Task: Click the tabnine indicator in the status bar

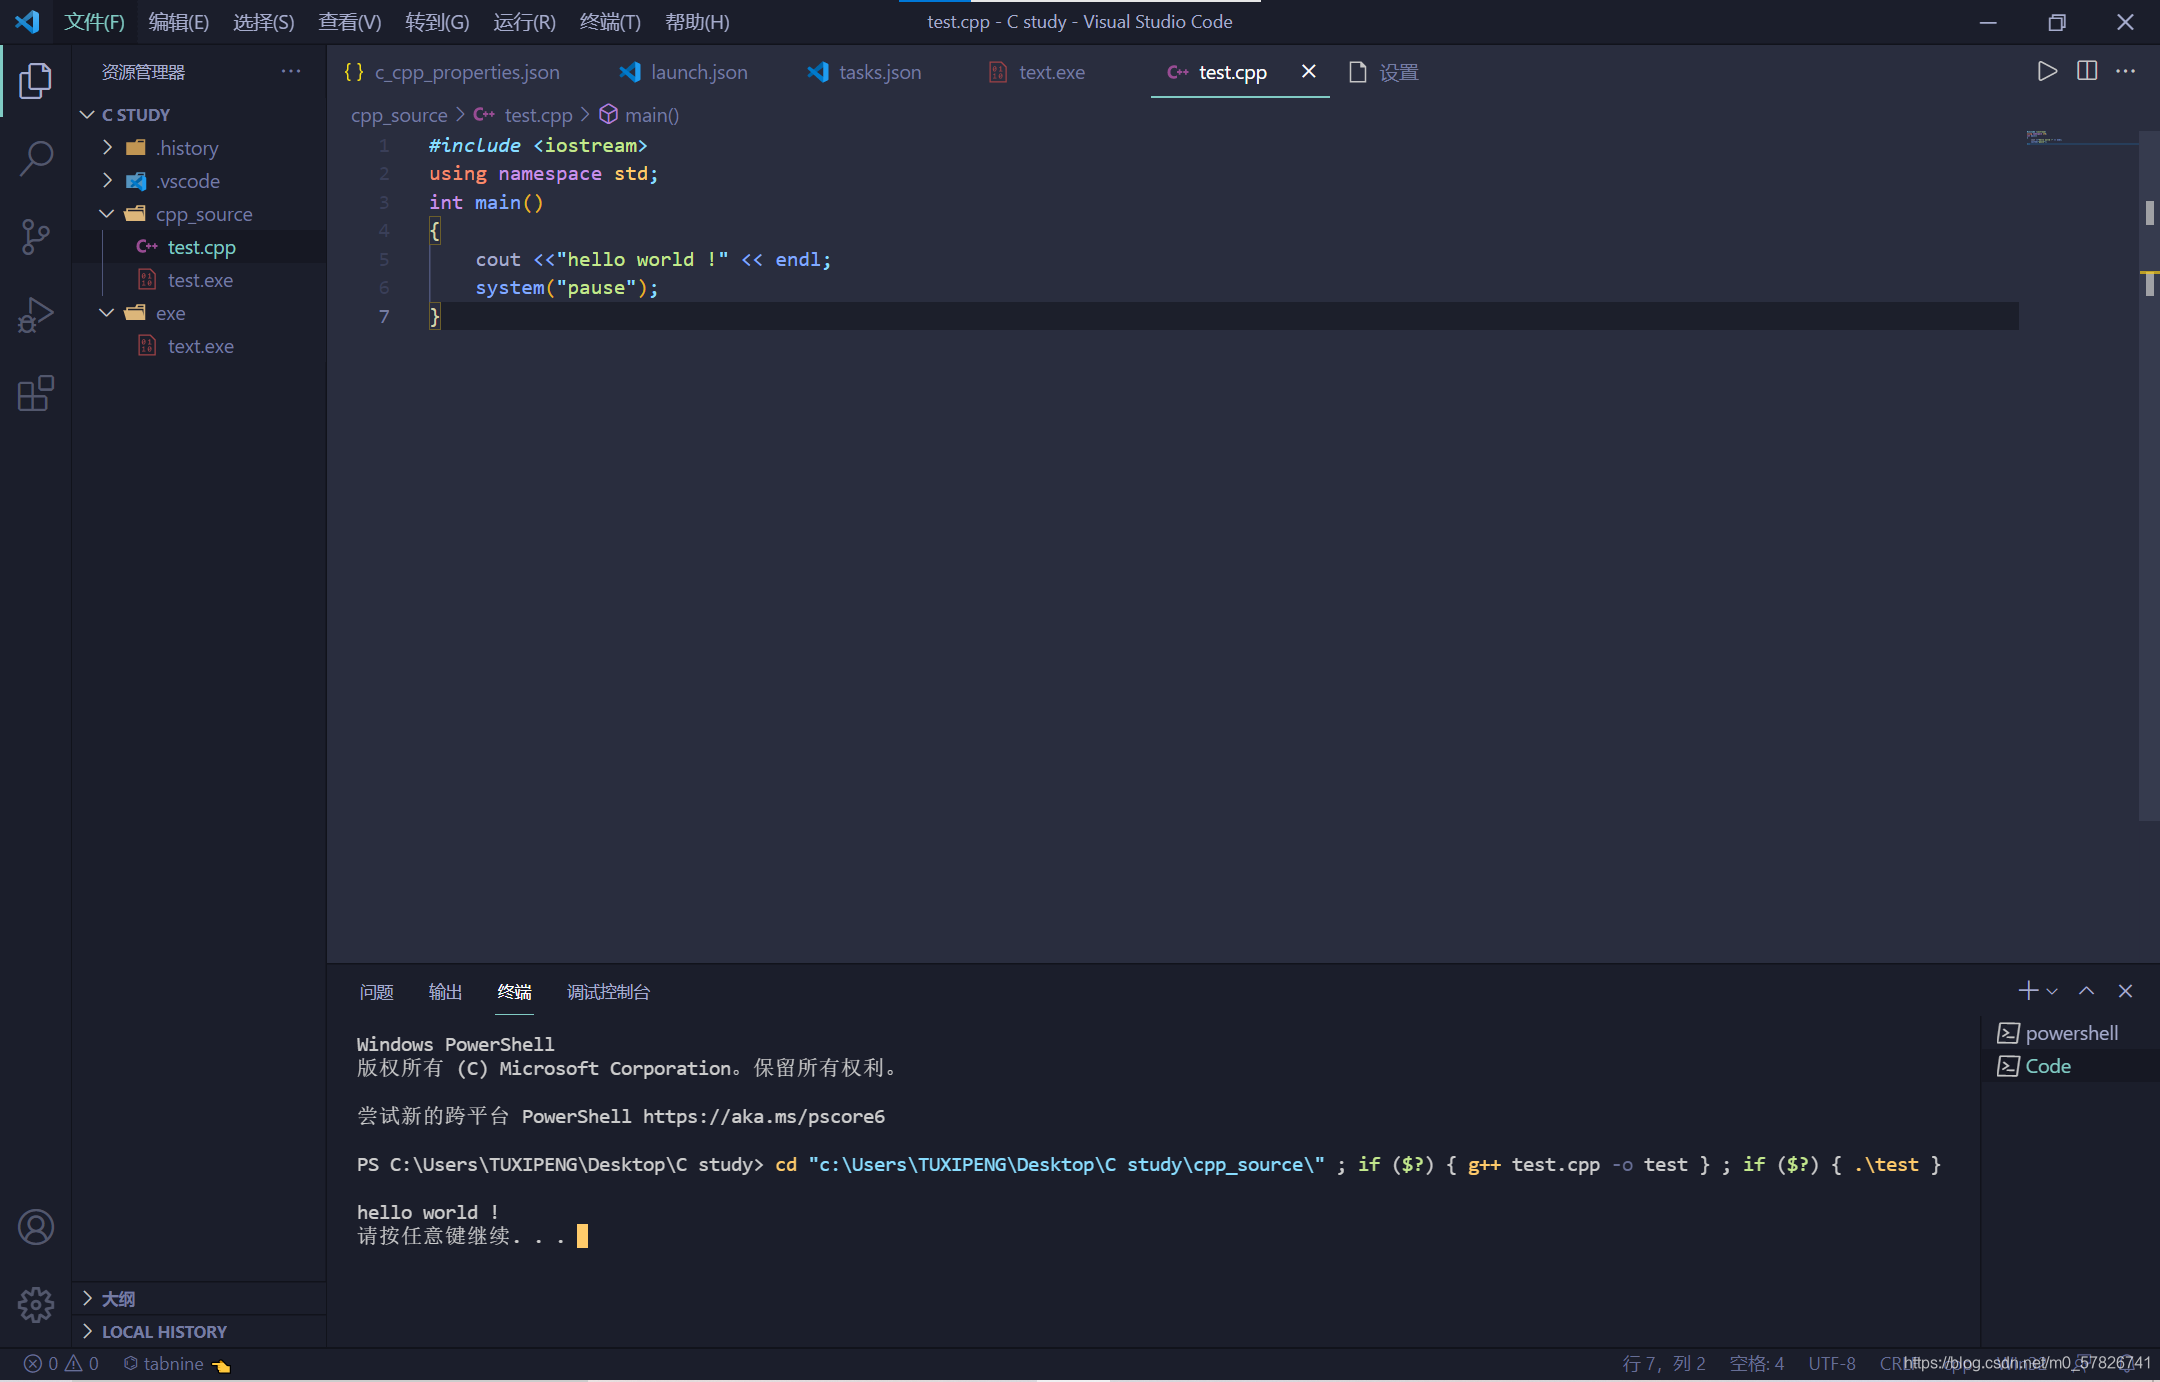Action: click(170, 1363)
